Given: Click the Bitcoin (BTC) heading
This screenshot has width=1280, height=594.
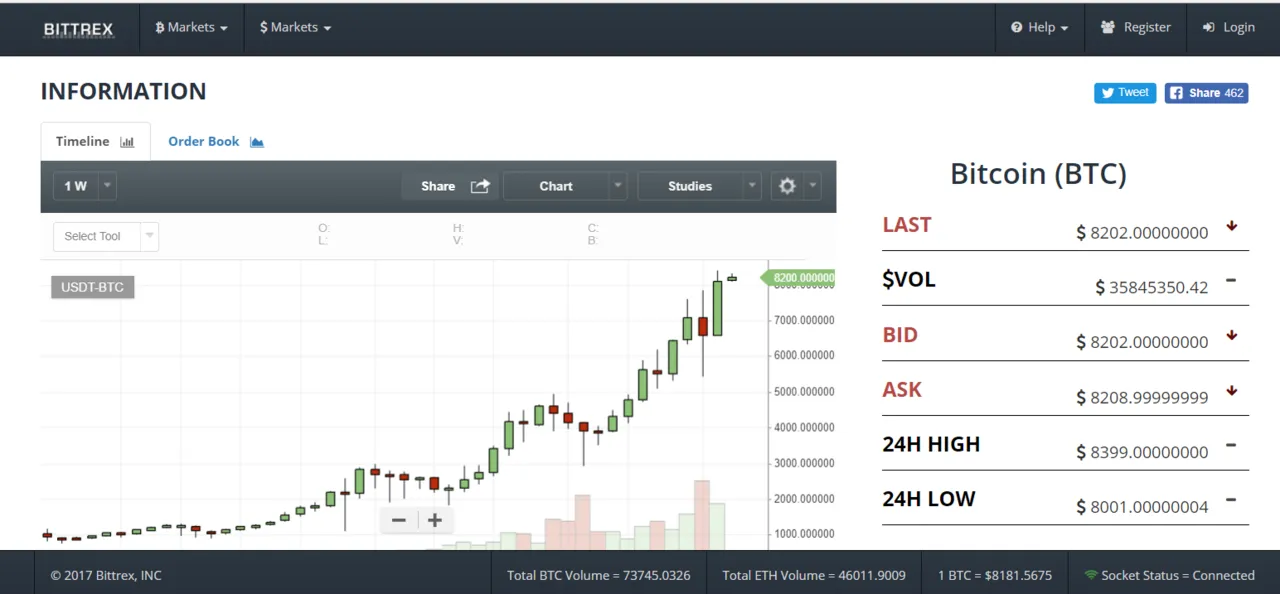Looking at the screenshot, I should 1038,174.
